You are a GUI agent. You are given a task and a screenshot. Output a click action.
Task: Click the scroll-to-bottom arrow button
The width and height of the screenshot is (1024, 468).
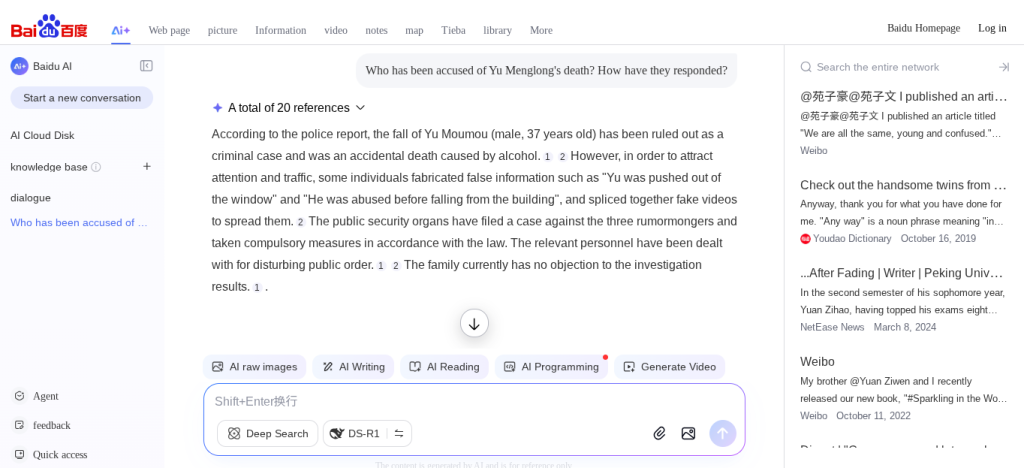(x=474, y=323)
